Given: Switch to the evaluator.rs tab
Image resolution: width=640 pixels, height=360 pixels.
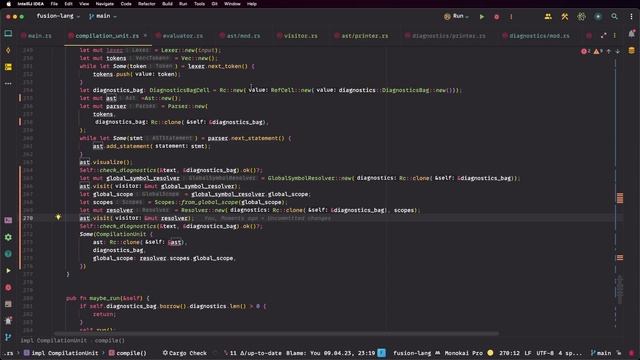Looking at the screenshot, I should [x=179, y=36].
